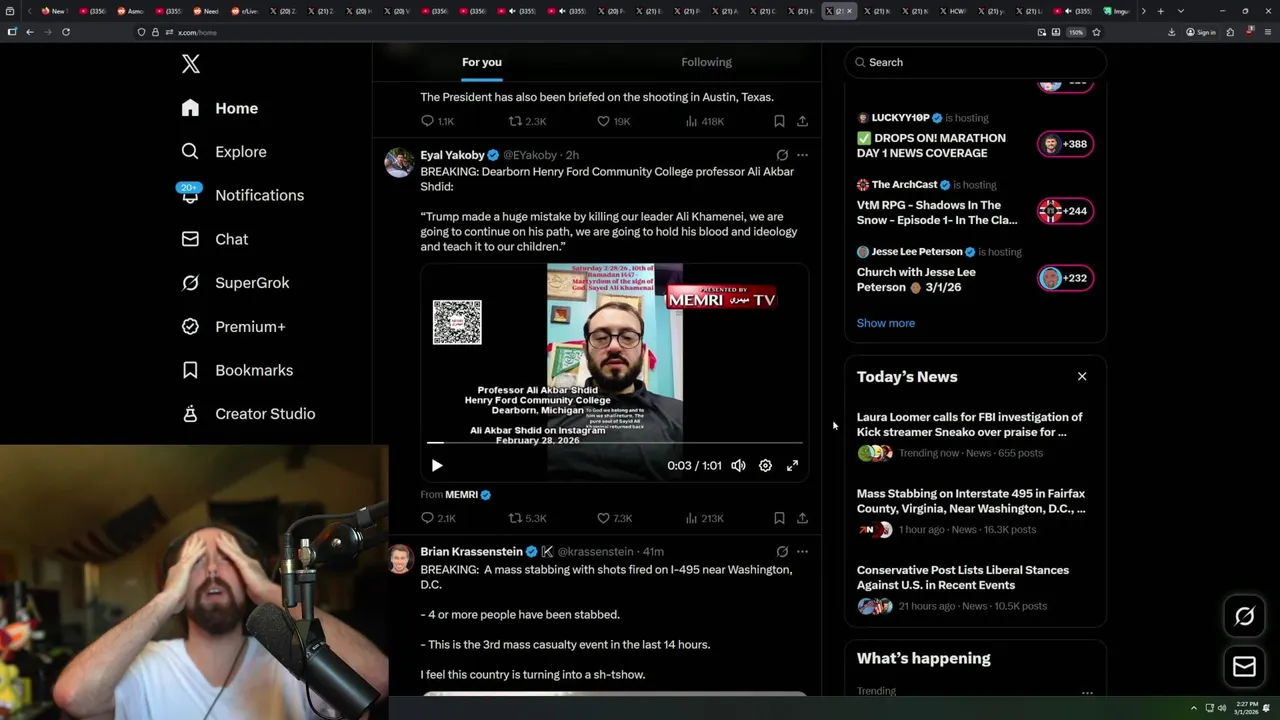Image resolution: width=1280 pixels, height=720 pixels.
Task: Open Conservative Post Lists Liberal Stances news
Action: point(975,588)
